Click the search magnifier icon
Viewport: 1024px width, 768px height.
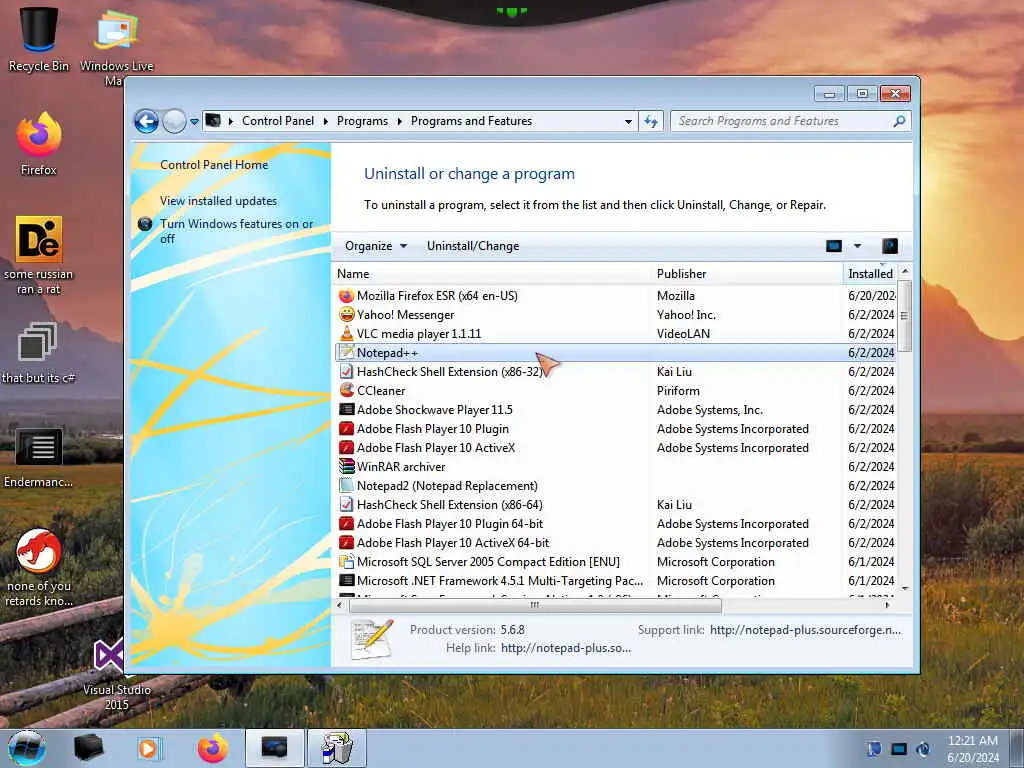[x=899, y=121]
